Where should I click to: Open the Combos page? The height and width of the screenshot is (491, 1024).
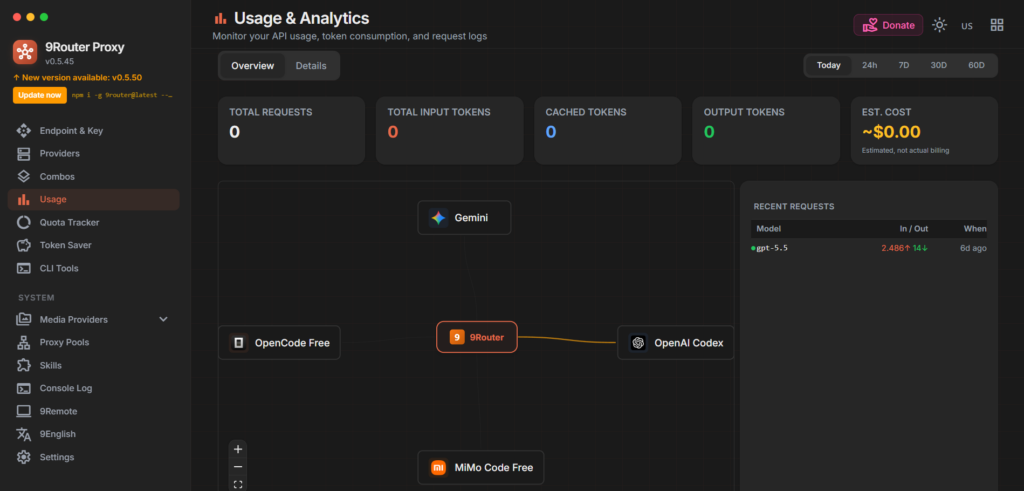pos(93,176)
